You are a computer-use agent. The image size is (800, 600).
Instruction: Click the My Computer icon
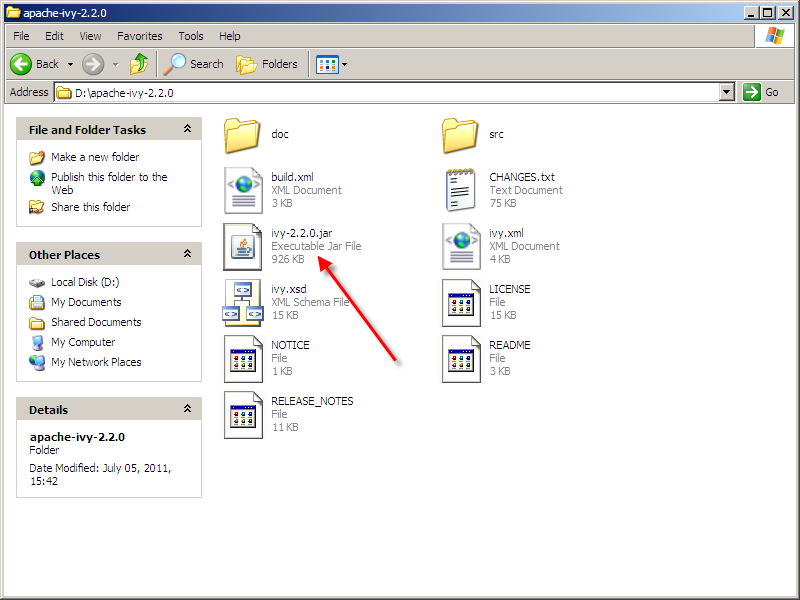point(37,342)
